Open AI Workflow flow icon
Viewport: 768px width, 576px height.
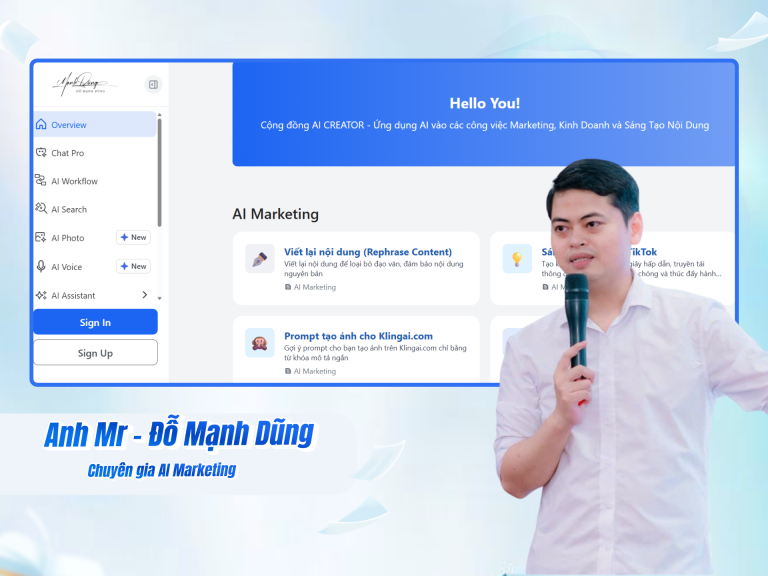click(x=41, y=180)
